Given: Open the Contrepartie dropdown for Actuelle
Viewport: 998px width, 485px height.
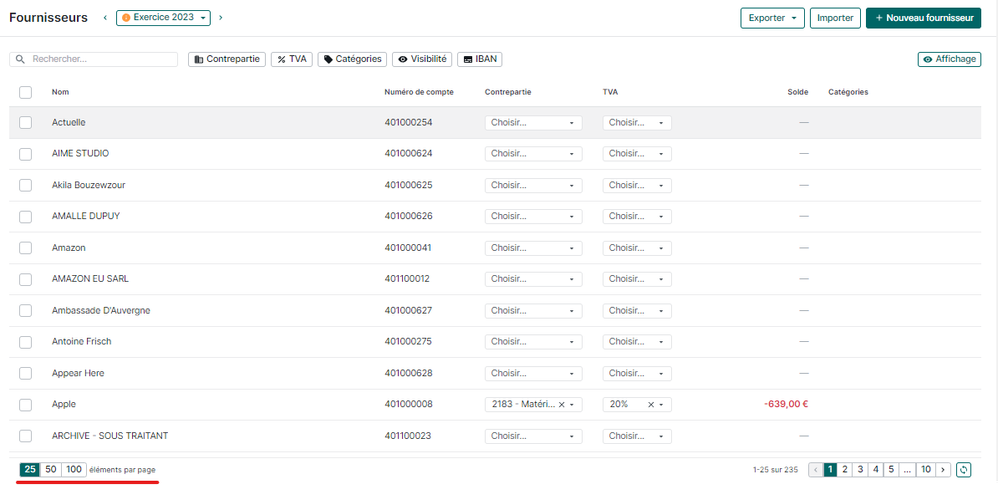Looking at the screenshot, I should tap(533, 123).
